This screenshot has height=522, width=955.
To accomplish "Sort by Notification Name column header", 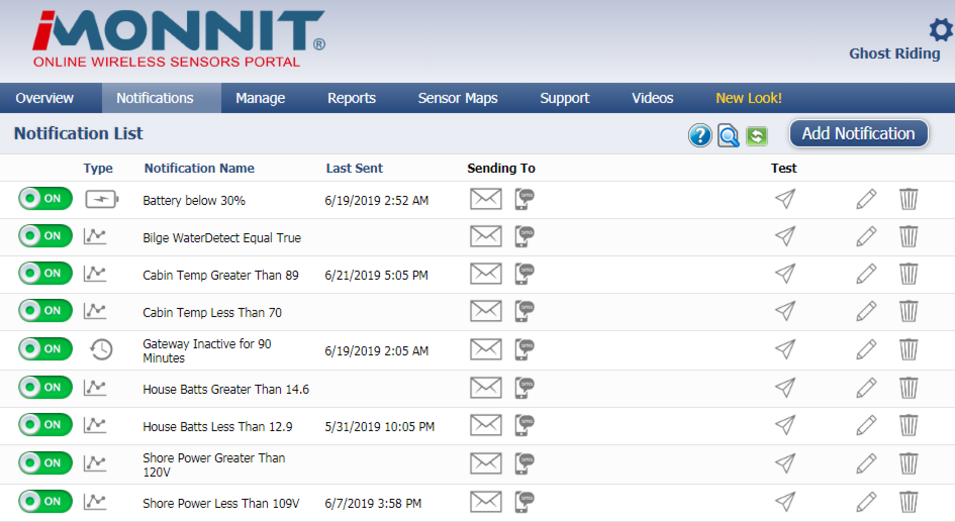I will [199, 168].
